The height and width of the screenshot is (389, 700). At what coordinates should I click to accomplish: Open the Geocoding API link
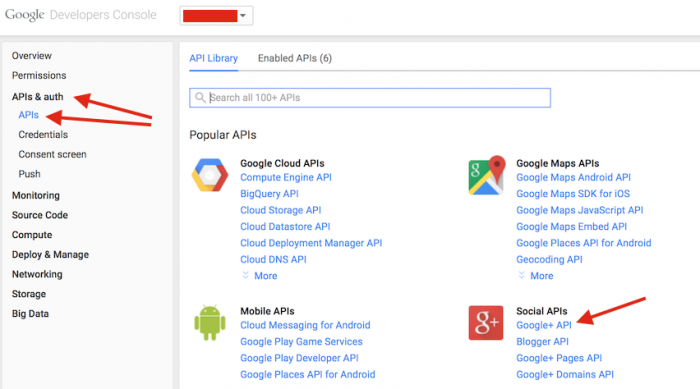click(x=549, y=259)
